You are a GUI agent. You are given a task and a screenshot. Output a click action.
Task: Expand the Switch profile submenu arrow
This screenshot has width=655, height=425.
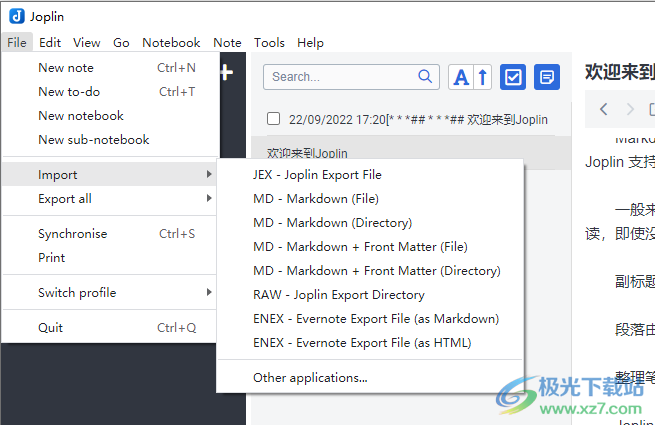click(209, 292)
